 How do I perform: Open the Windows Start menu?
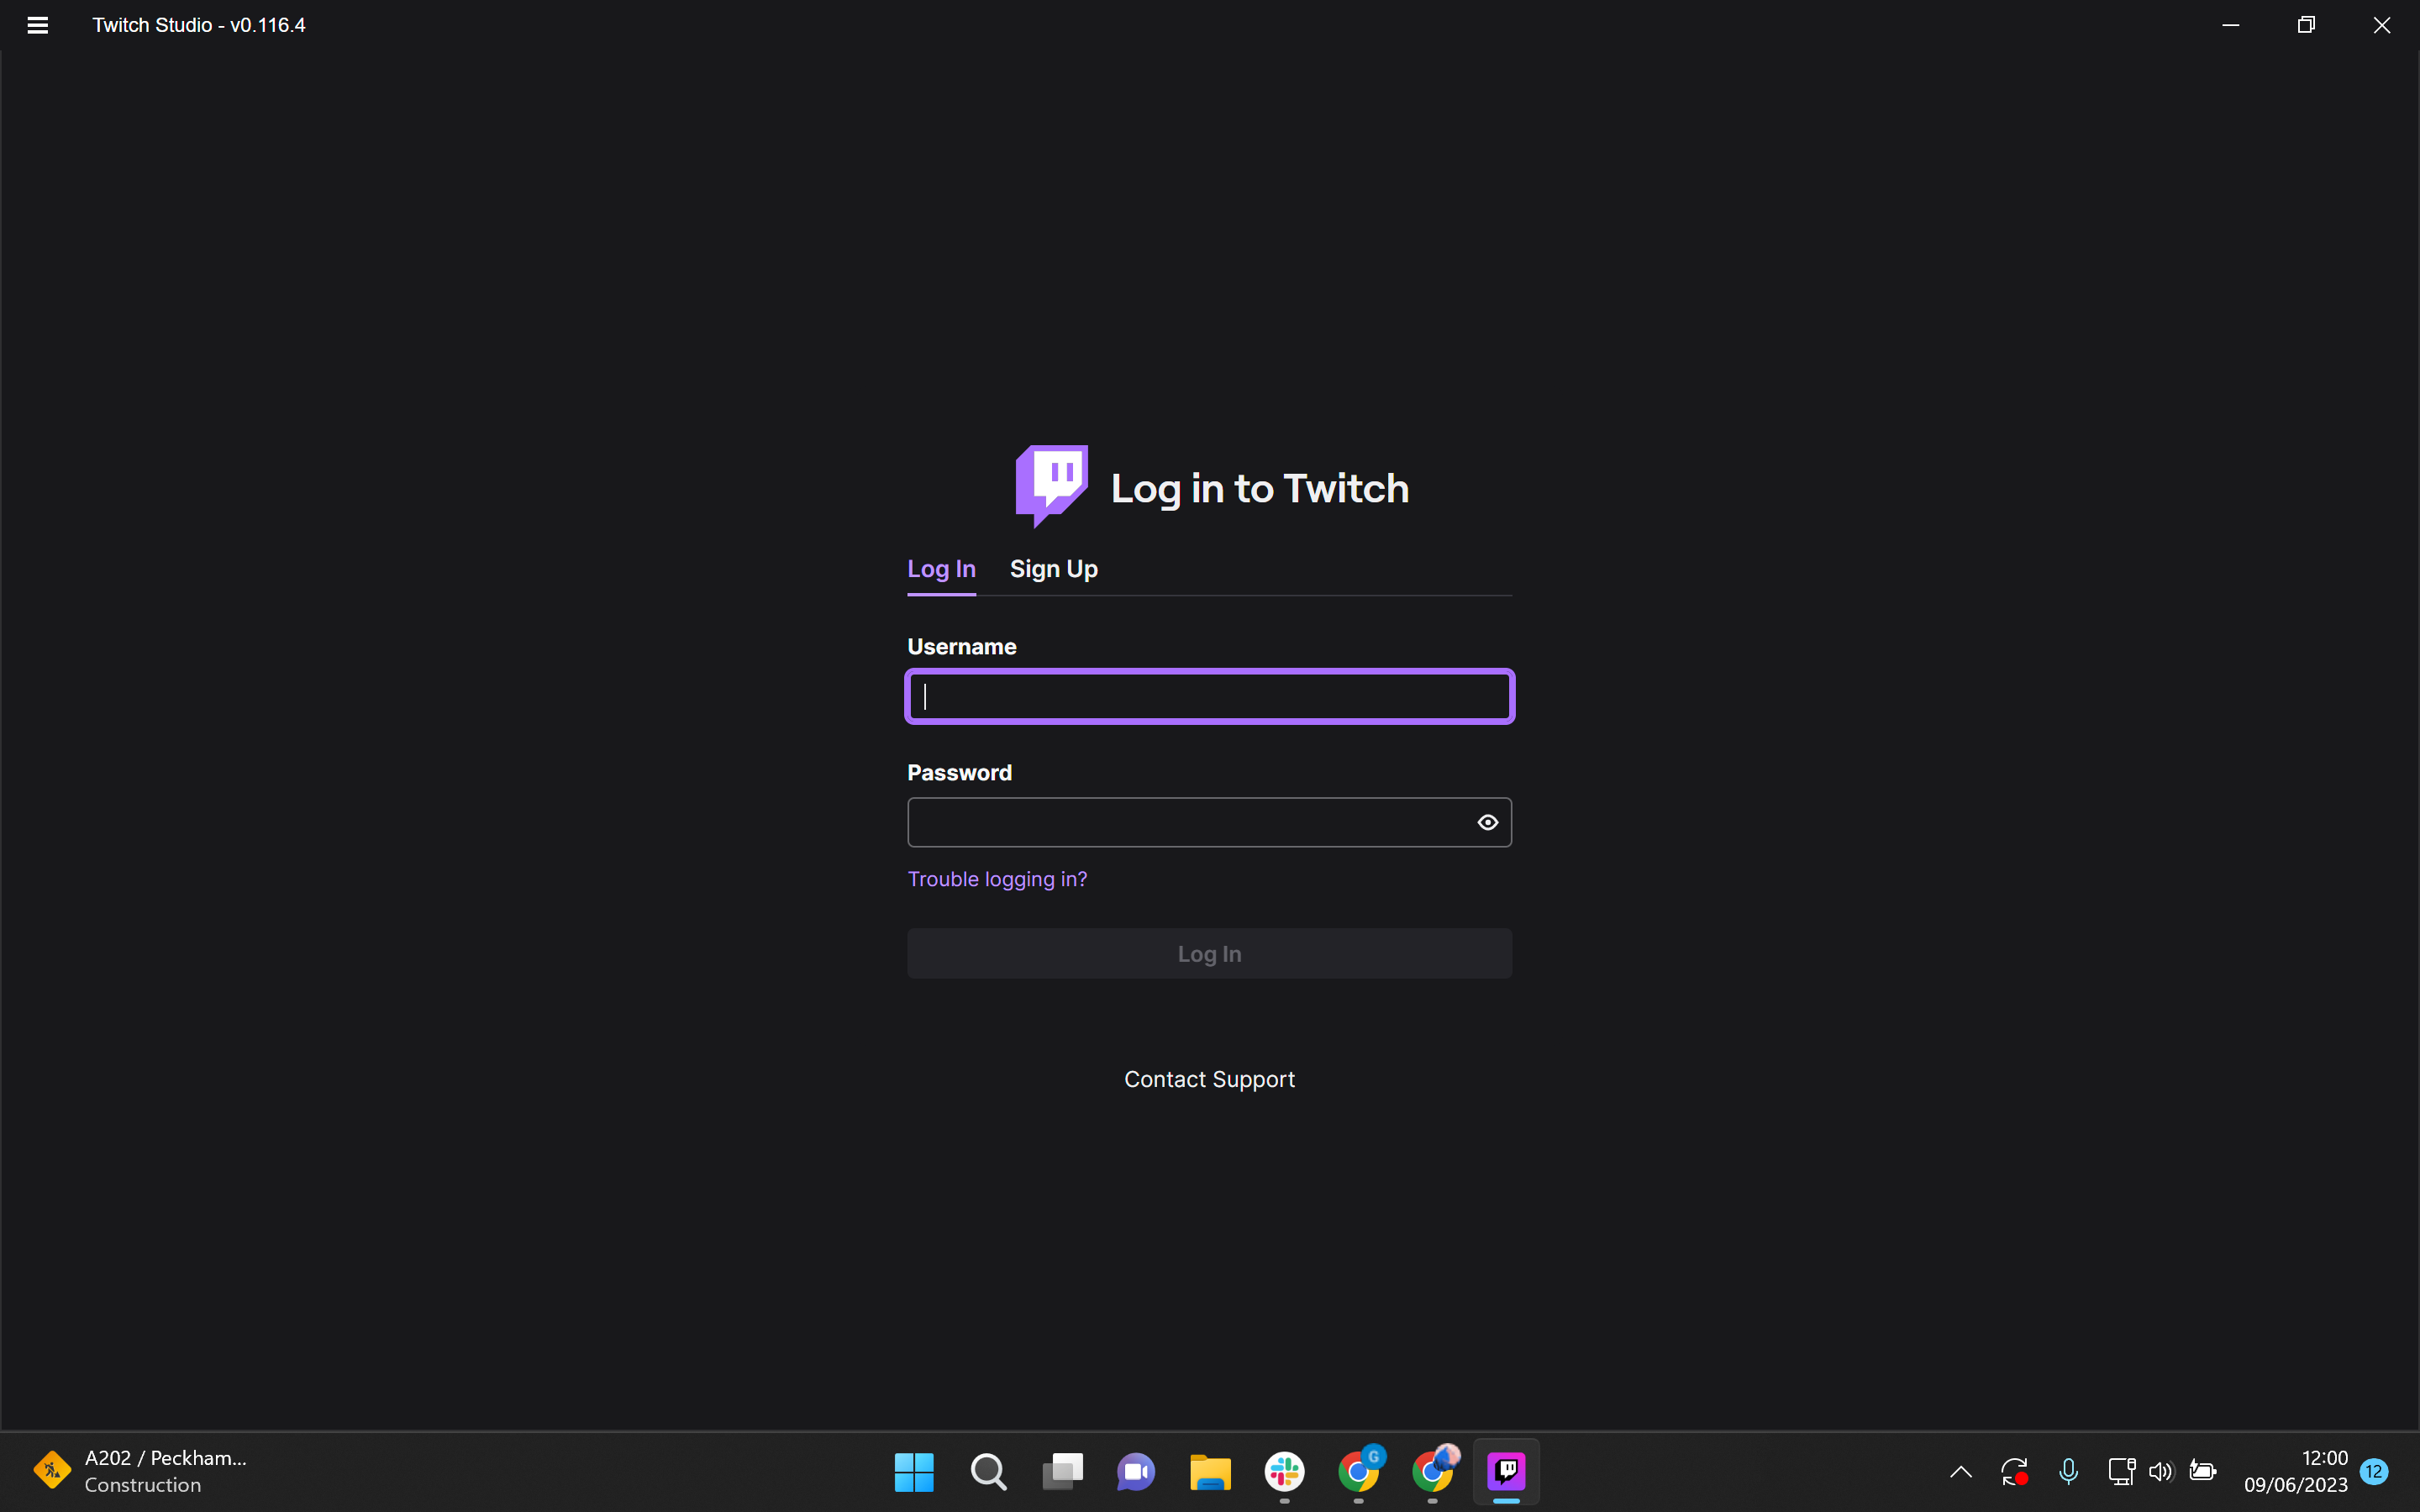pos(914,1471)
